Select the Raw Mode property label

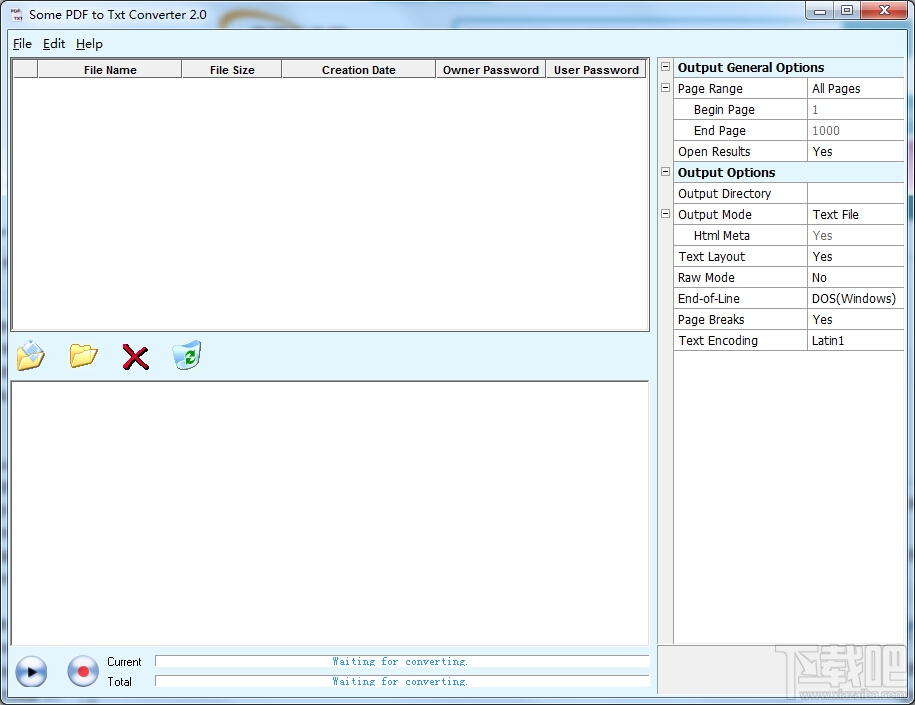(706, 278)
